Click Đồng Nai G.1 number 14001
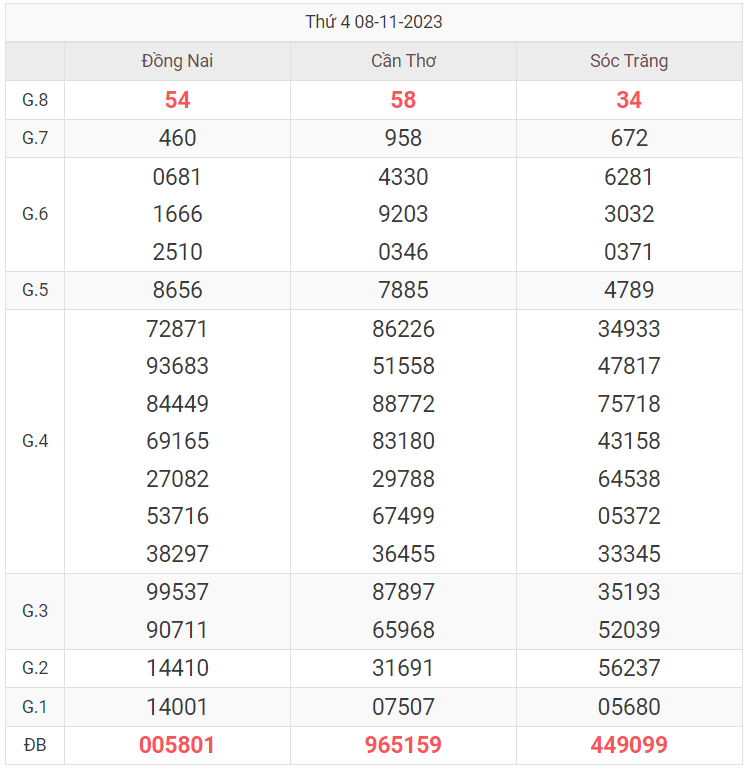747x771 pixels. [x=177, y=707]
